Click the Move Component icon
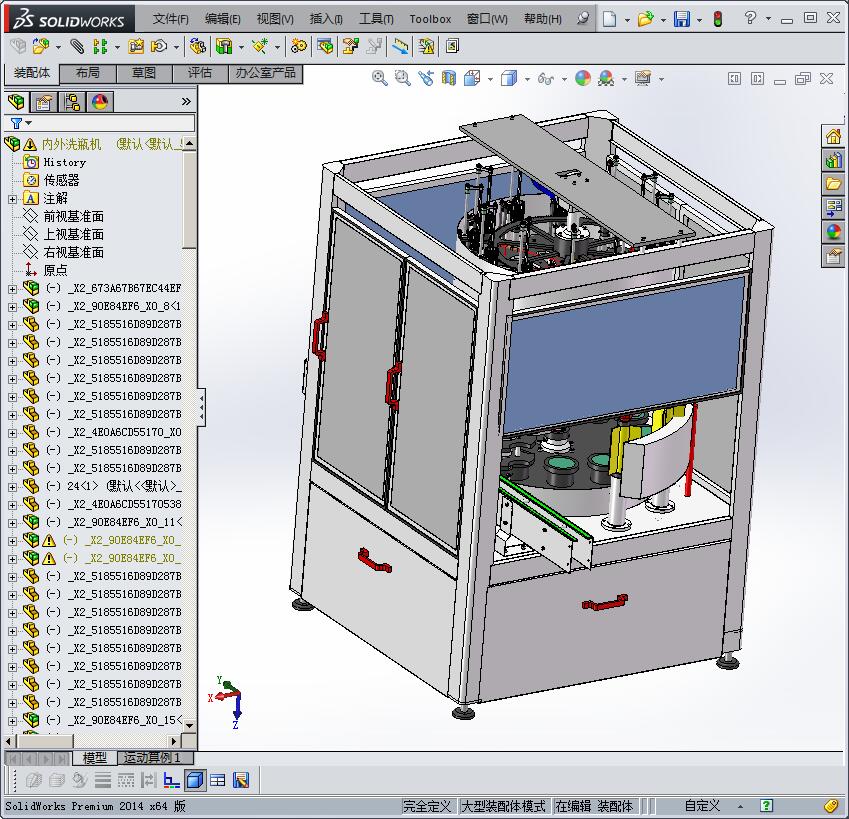The width and height of the screenshot is (849, 819). pos(159,47)
